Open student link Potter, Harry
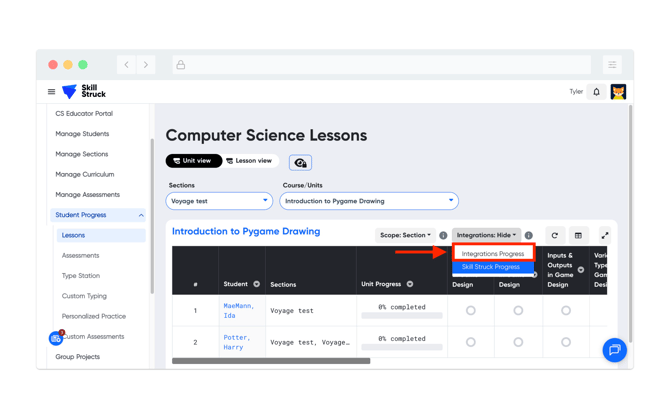This screenshot has width=670, height=418. (237, 342)
